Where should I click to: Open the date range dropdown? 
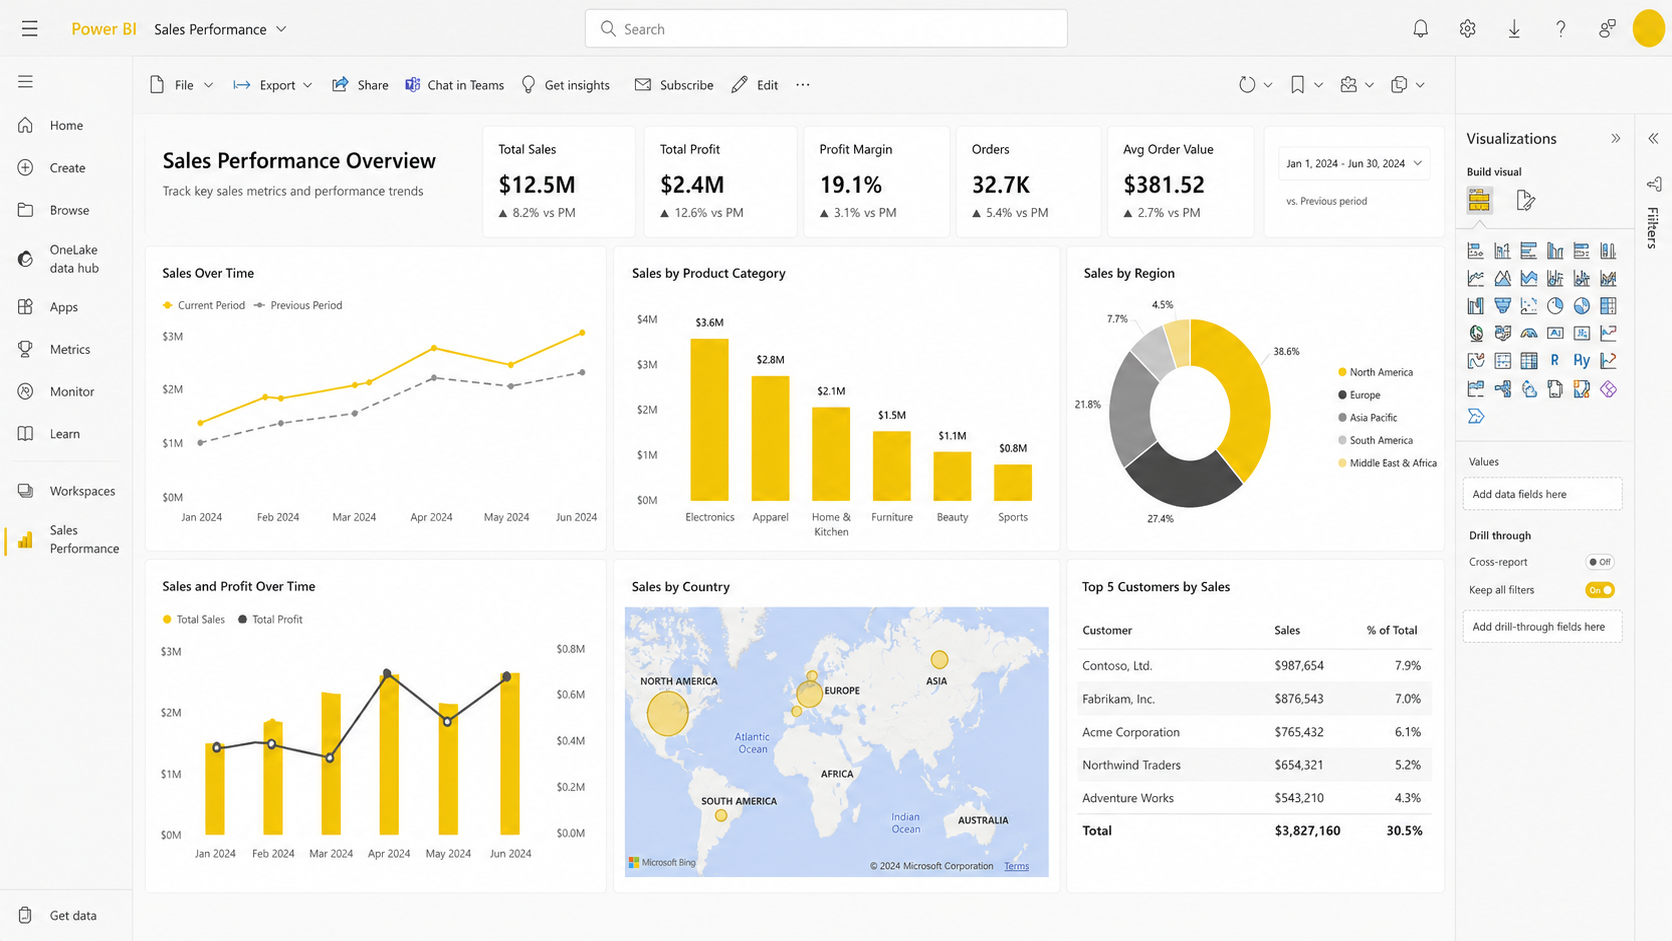[1353, 163]
